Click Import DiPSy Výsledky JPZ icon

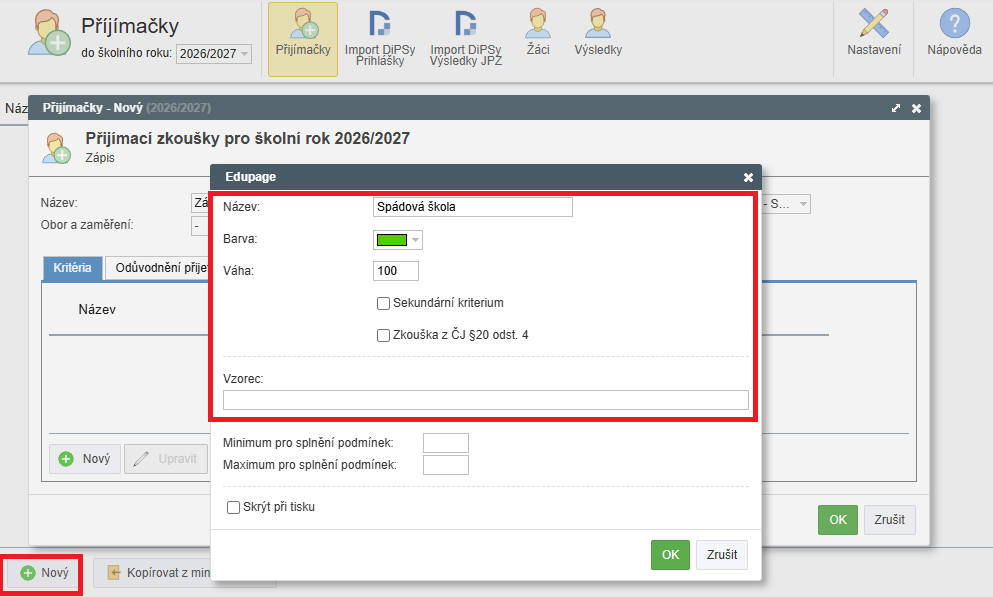pyautogui.click(x=465, y=38)
